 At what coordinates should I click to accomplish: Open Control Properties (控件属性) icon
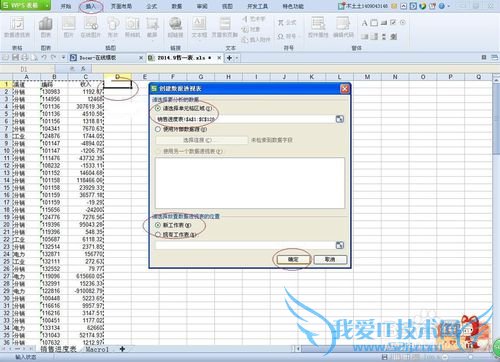coord(318,27)
